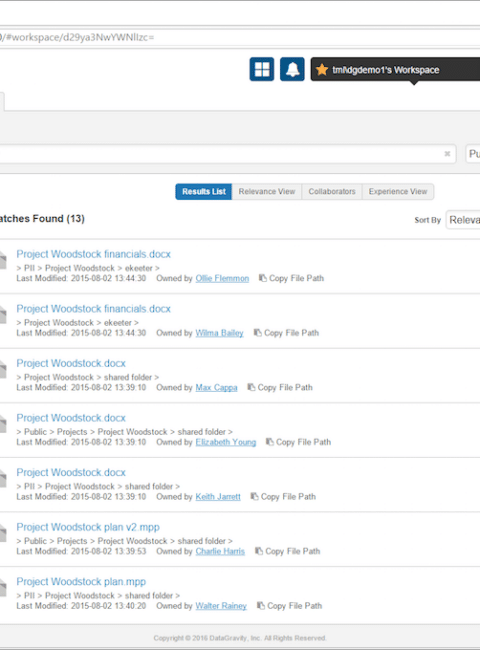Click copy icon beside Wilma Bailey's row
Image resolution: width=480 pixels, height=650 pixels.
(257, 332)
